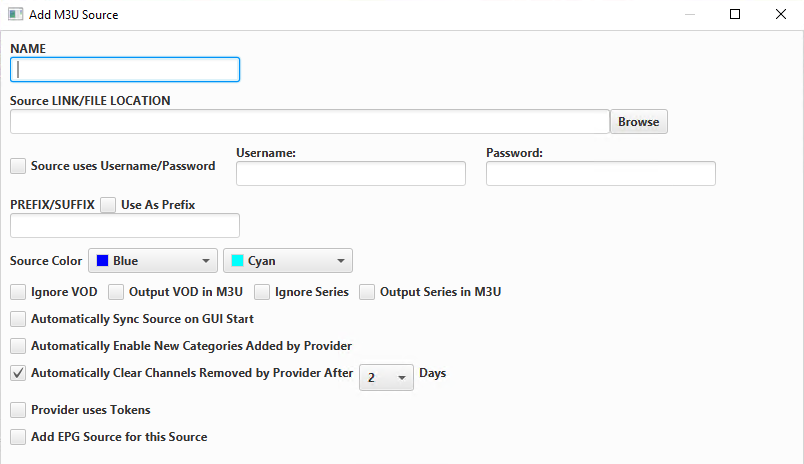This screenshot has height=464, width=804.
Task: Focus the NAME text field
Action: tap(125, 70)
